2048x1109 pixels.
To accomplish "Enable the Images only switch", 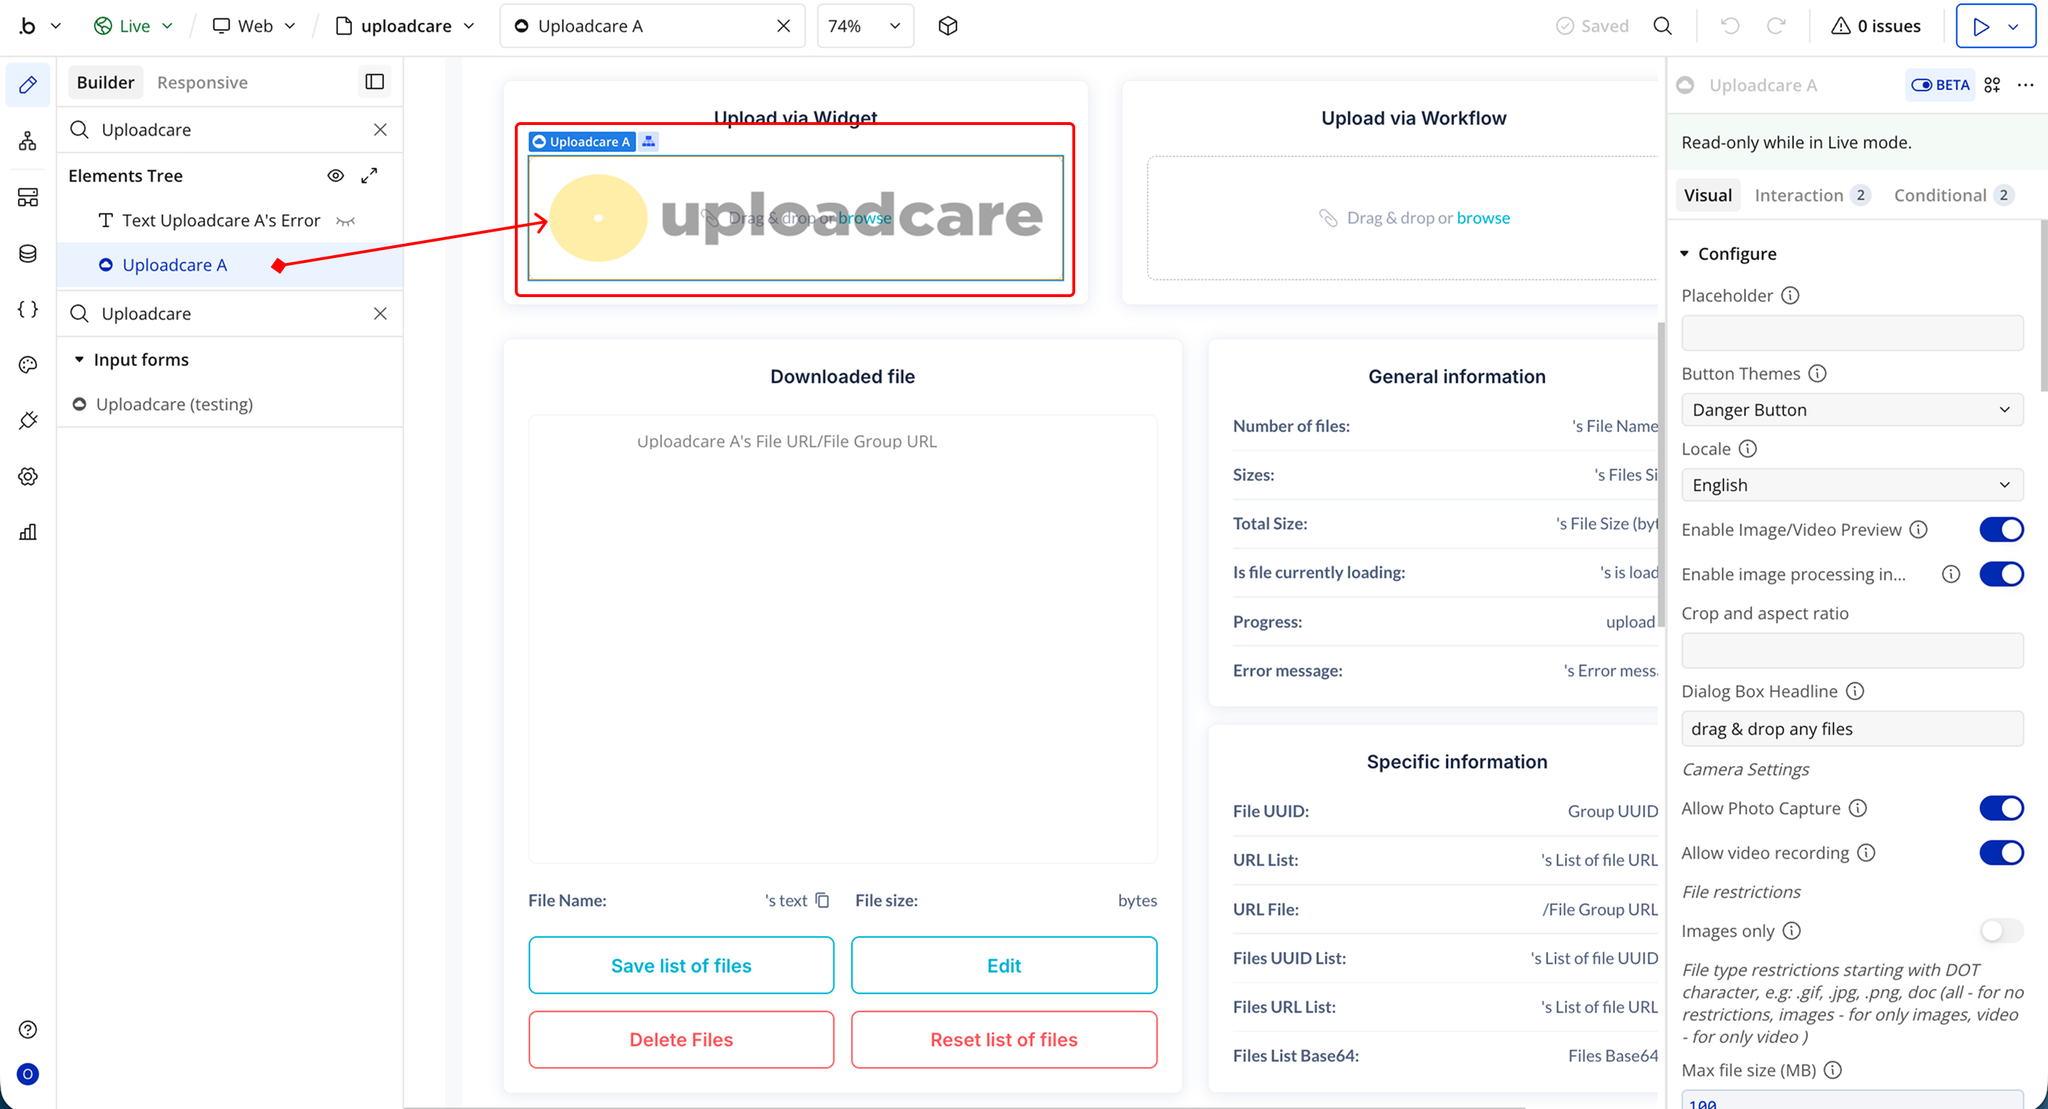I will point(2002,931).
